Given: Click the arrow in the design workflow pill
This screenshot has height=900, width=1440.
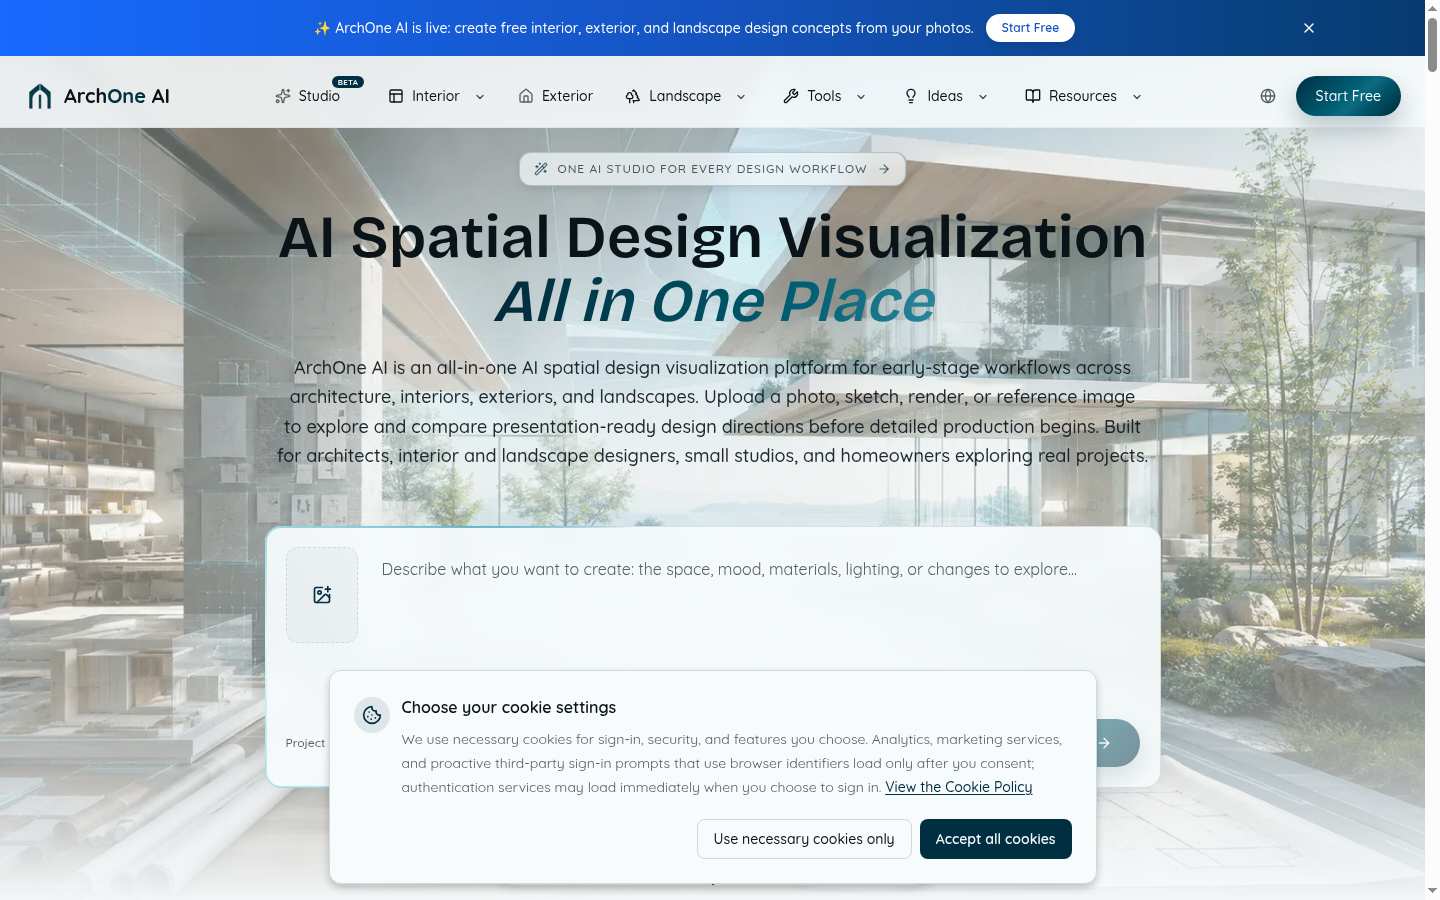Looking at the screenshot, I should pos(884,169).
